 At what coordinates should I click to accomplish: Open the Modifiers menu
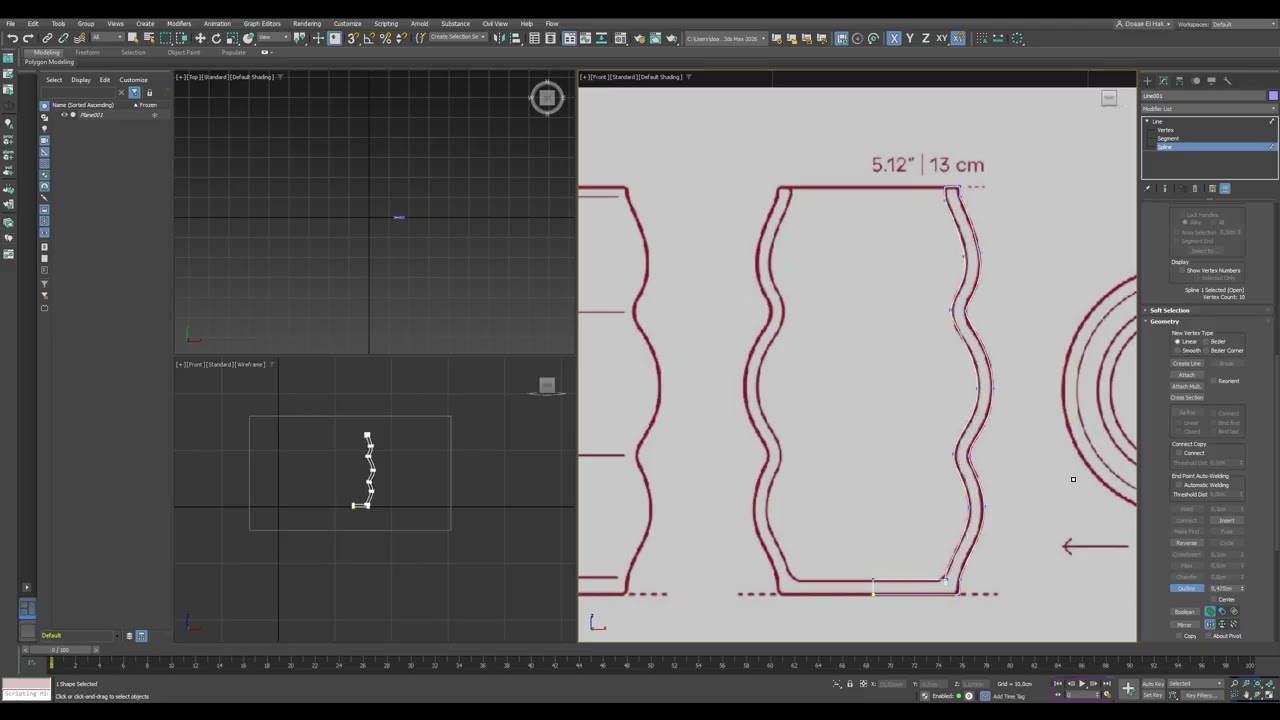point(179,23)
